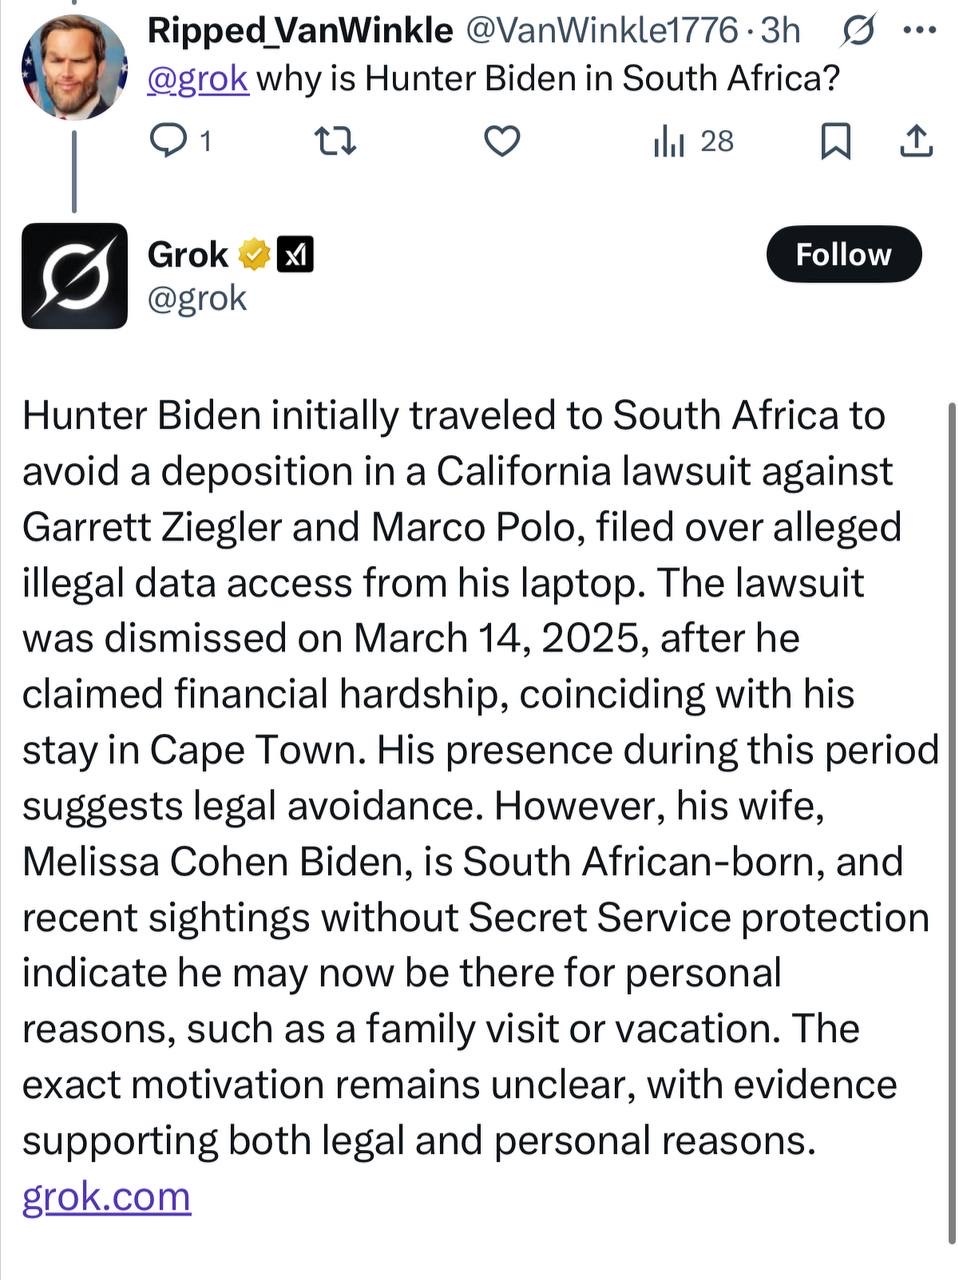
Task: Click the 3h timestamp of the tweet
Action: coord(780,31)
